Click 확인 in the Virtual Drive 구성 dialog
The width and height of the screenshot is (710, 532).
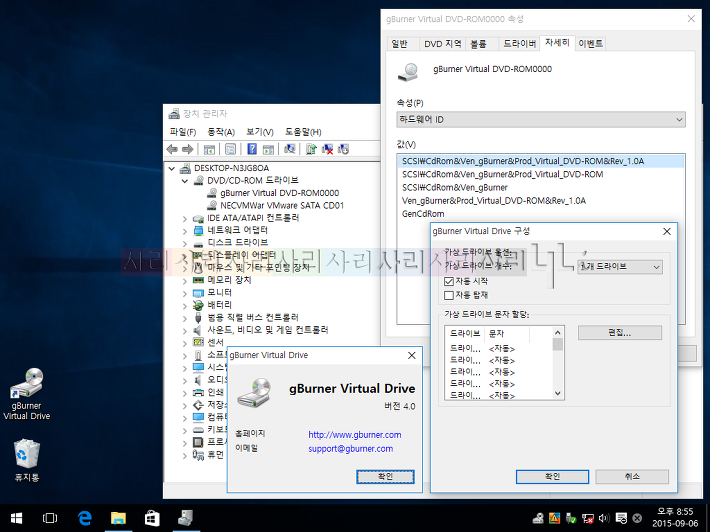(x=552, y=477)
